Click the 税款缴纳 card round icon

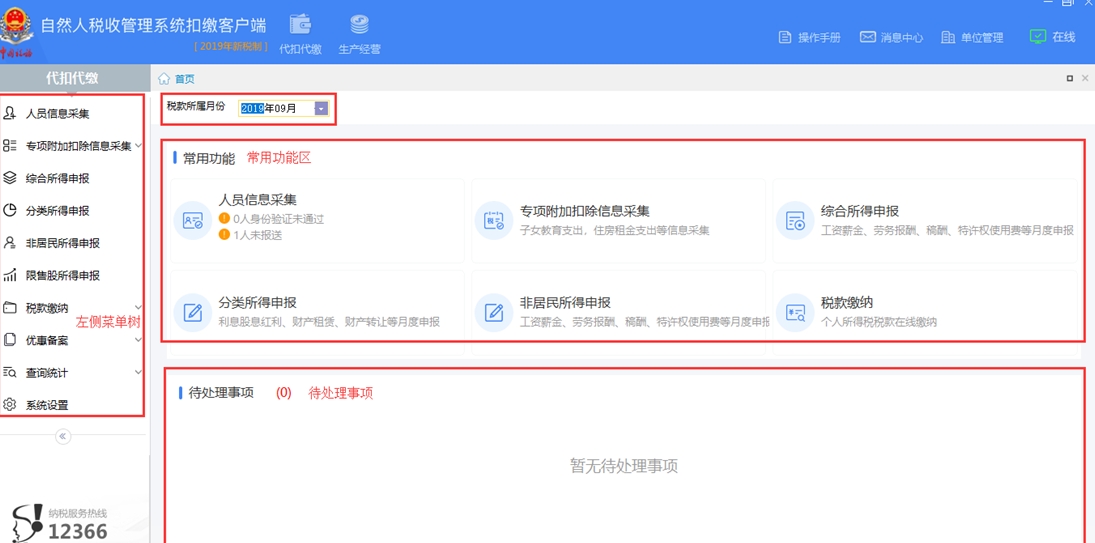click(x=795, y=312)
